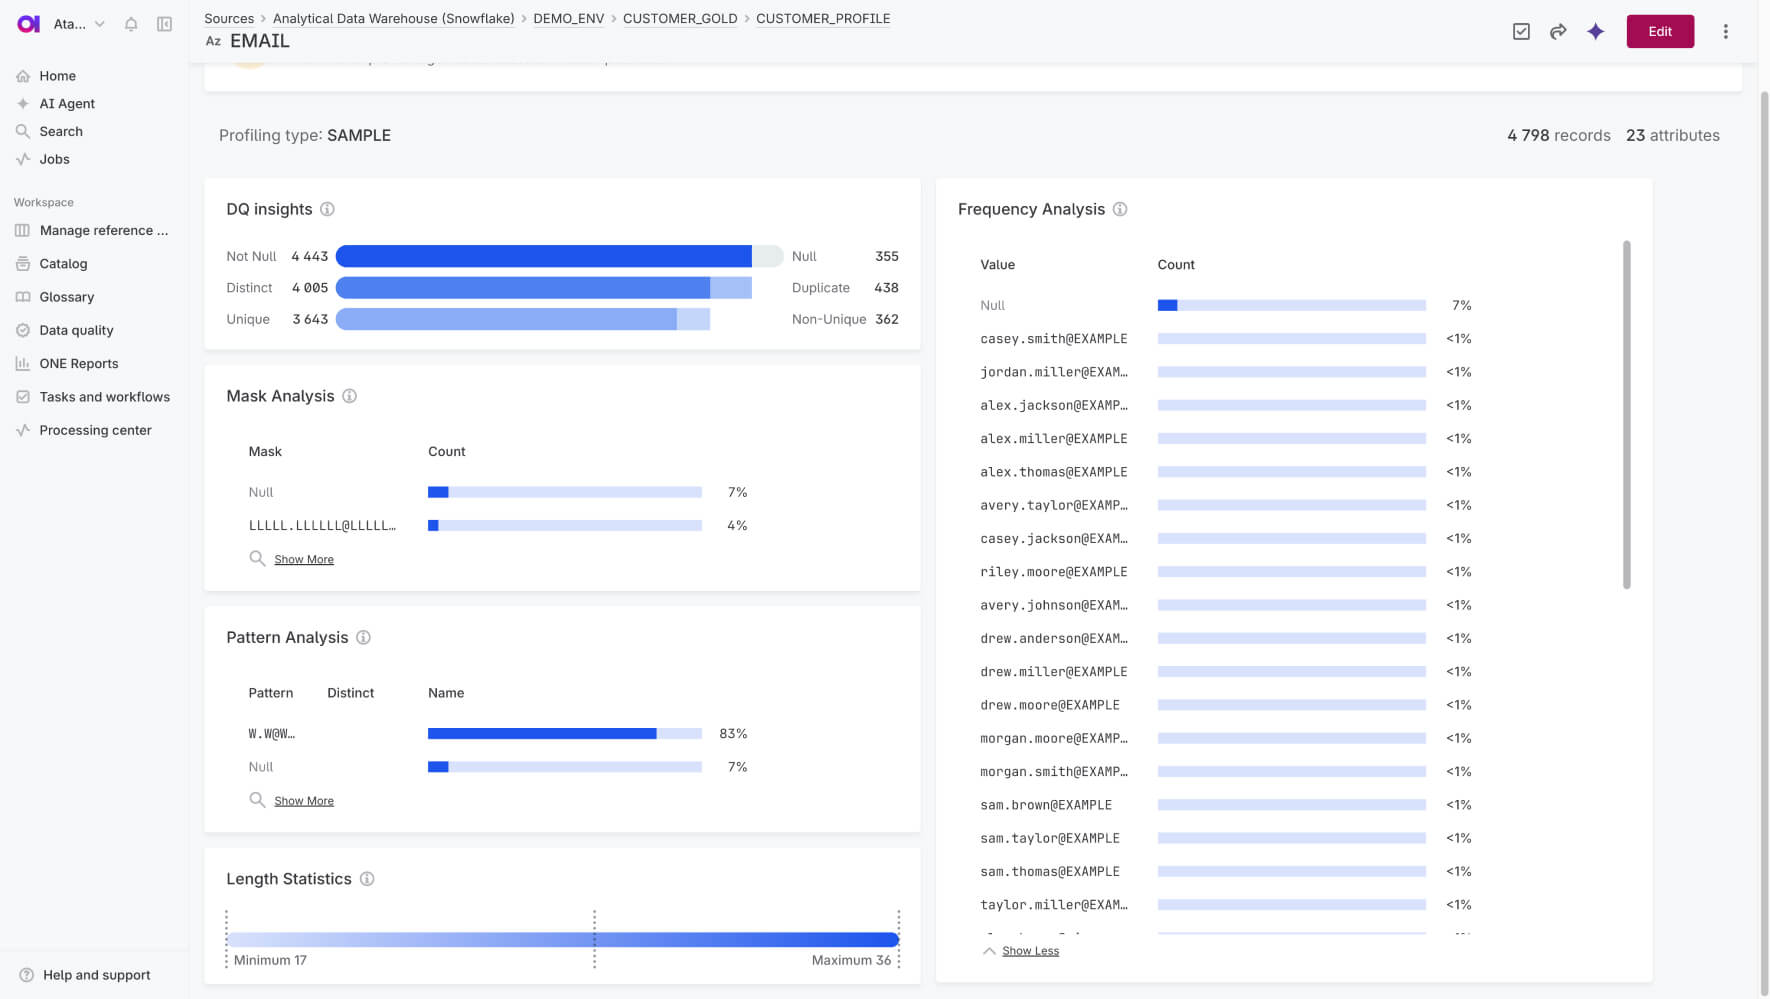
Task: Expand Mask Analysis with Show More
Action: pyautogui.click(x=304, y=560)
